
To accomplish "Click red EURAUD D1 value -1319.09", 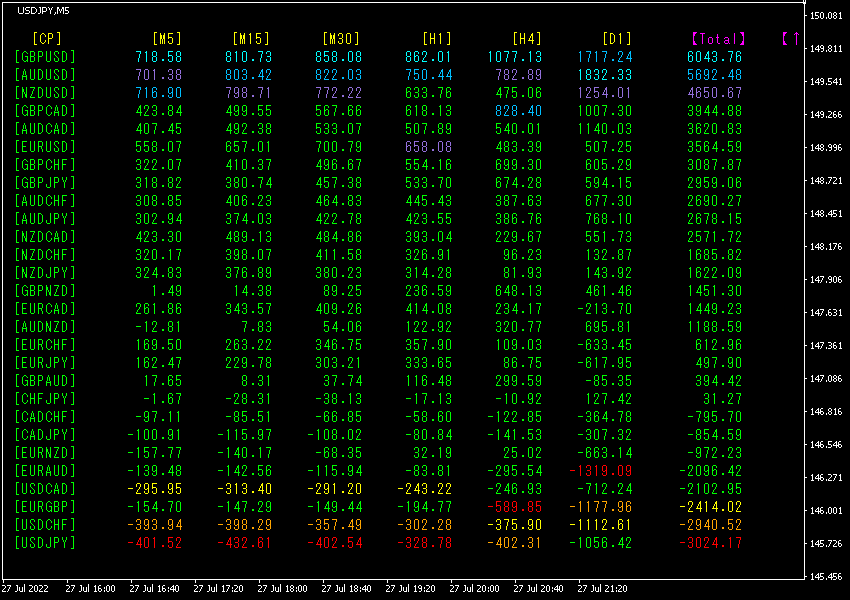I will coord(601,471).
